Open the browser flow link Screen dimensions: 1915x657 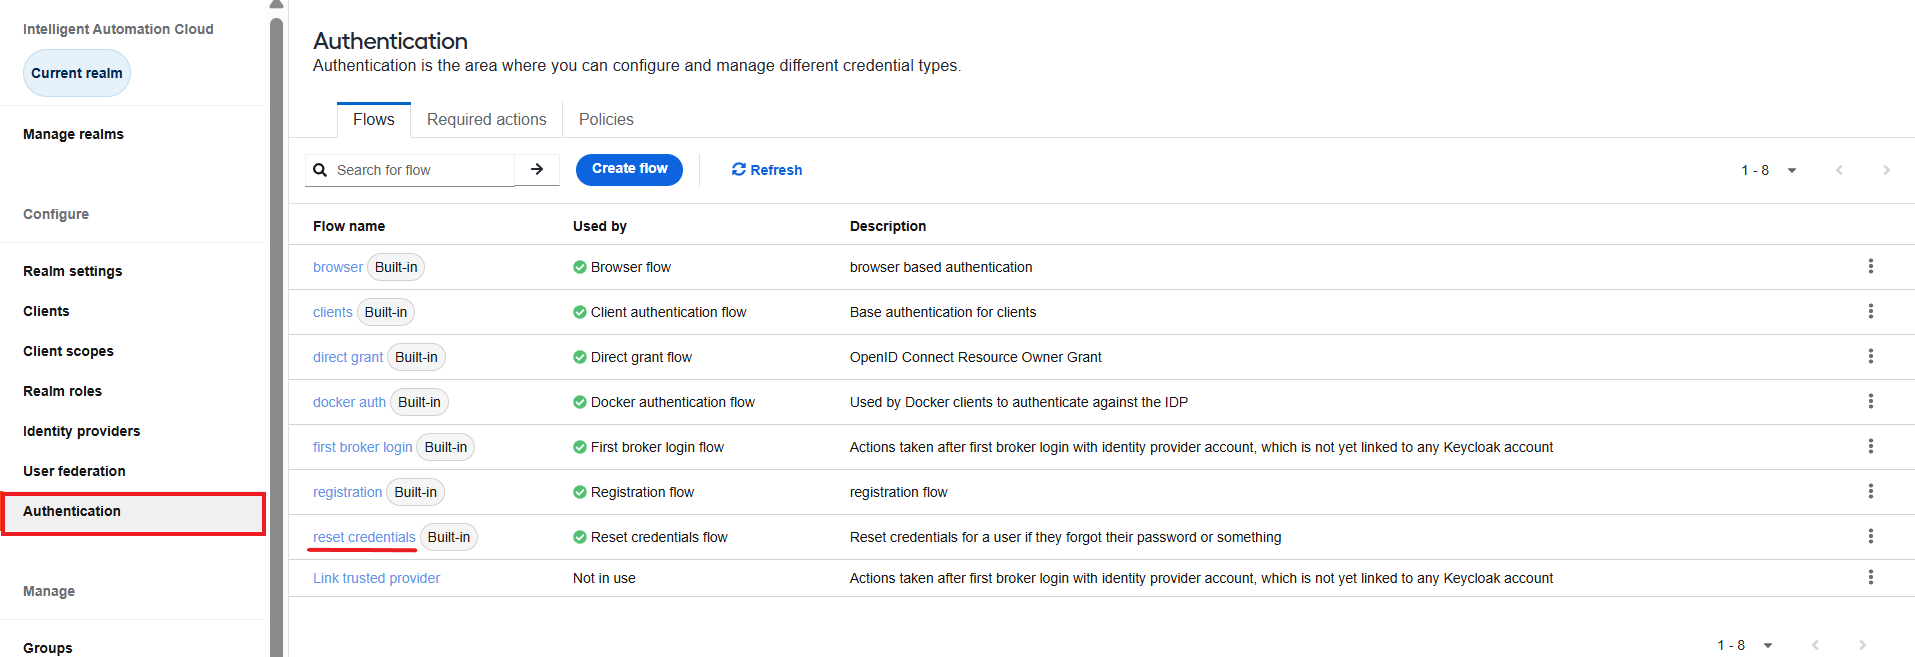pos(338,267)
